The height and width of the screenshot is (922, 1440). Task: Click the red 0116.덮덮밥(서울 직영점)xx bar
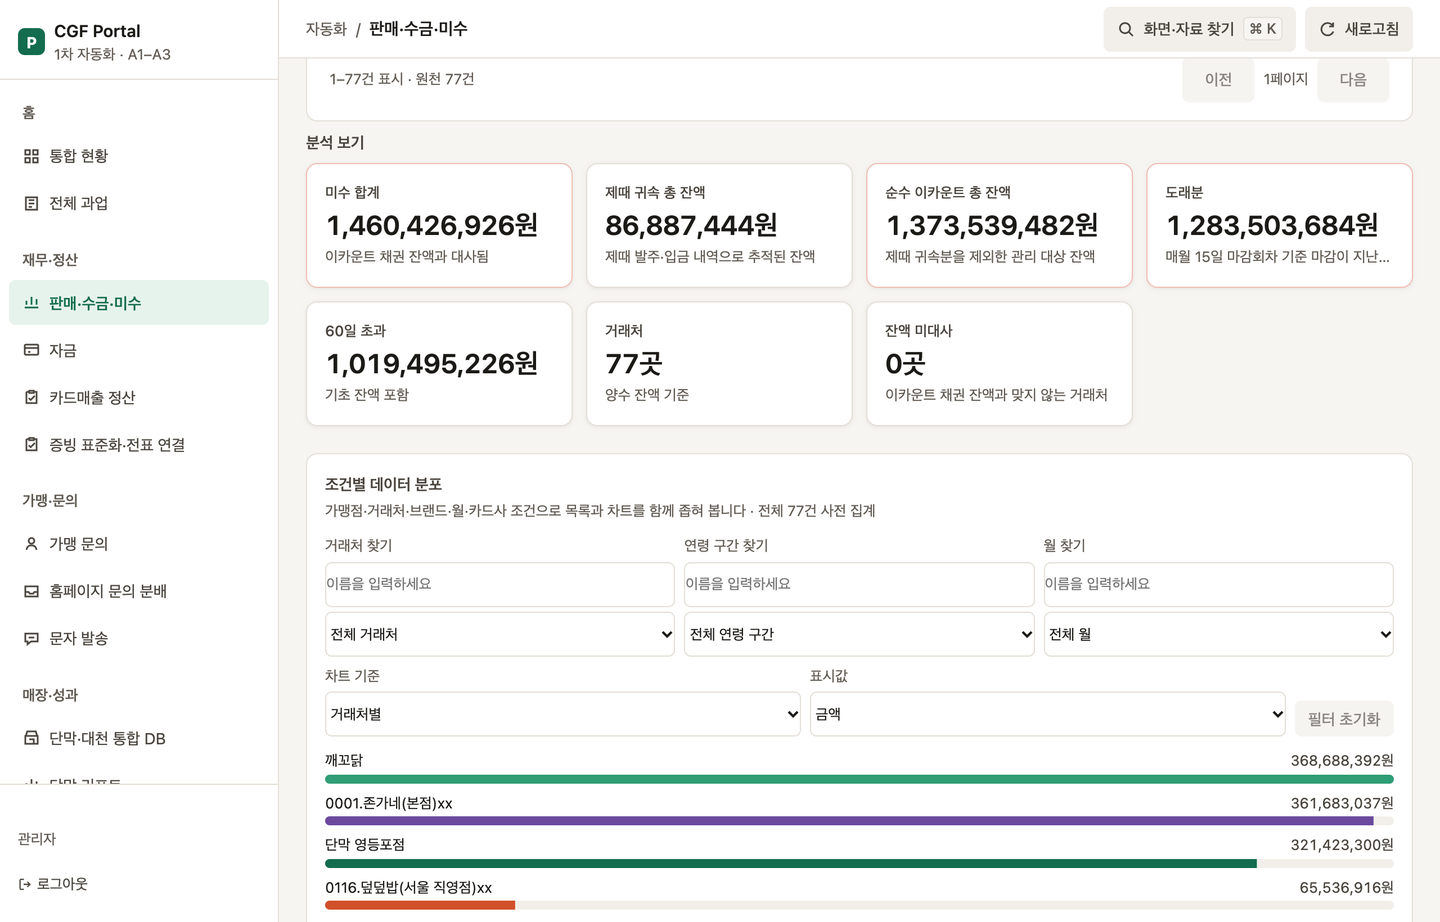coord(420,905)
